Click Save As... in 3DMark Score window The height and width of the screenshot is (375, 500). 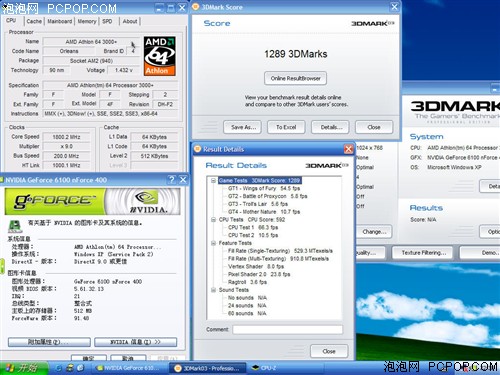(x=243, y=127)
